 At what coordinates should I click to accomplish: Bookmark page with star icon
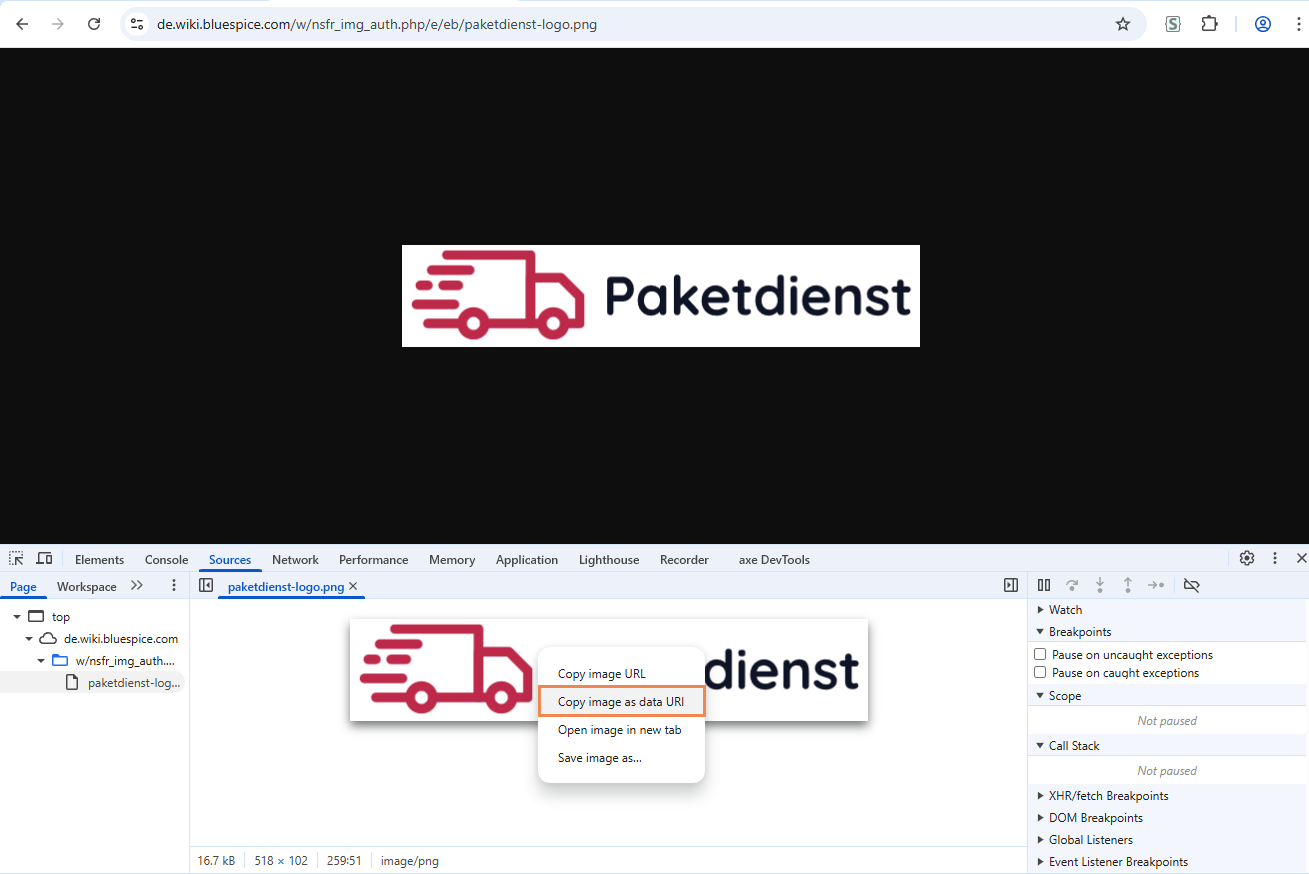(1123, 24)
